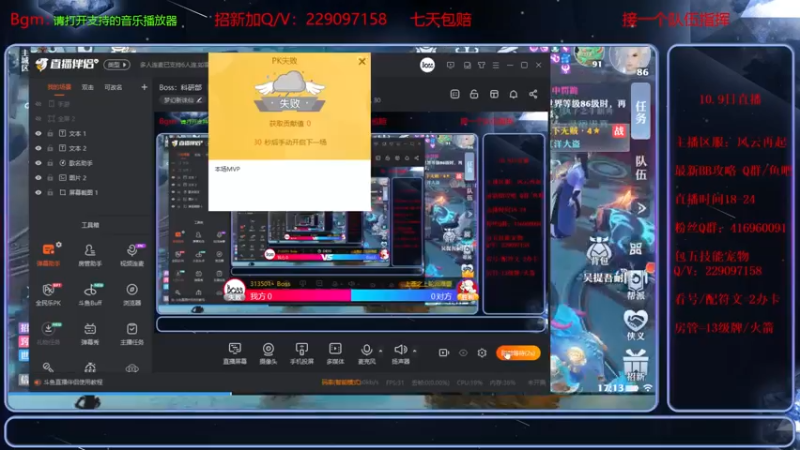Open the 背包 bag in the game

(x=599, y=250)
